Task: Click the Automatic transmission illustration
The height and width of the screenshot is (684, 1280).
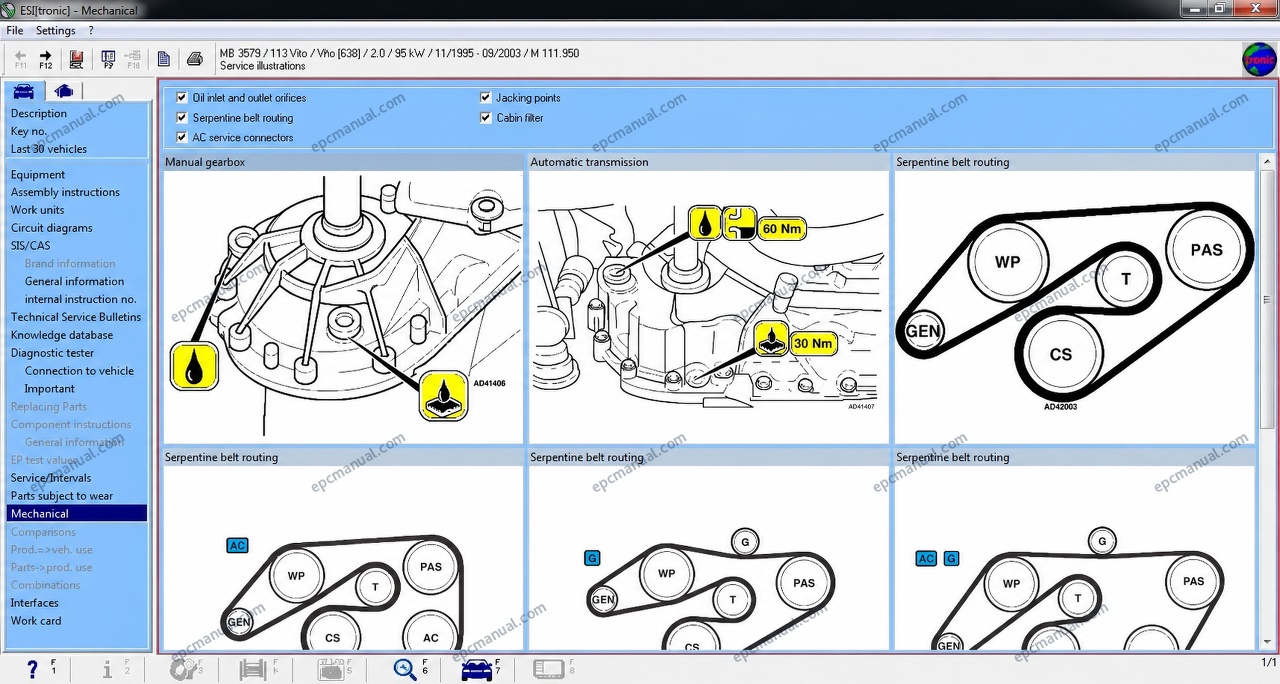Action: [708, 306]
